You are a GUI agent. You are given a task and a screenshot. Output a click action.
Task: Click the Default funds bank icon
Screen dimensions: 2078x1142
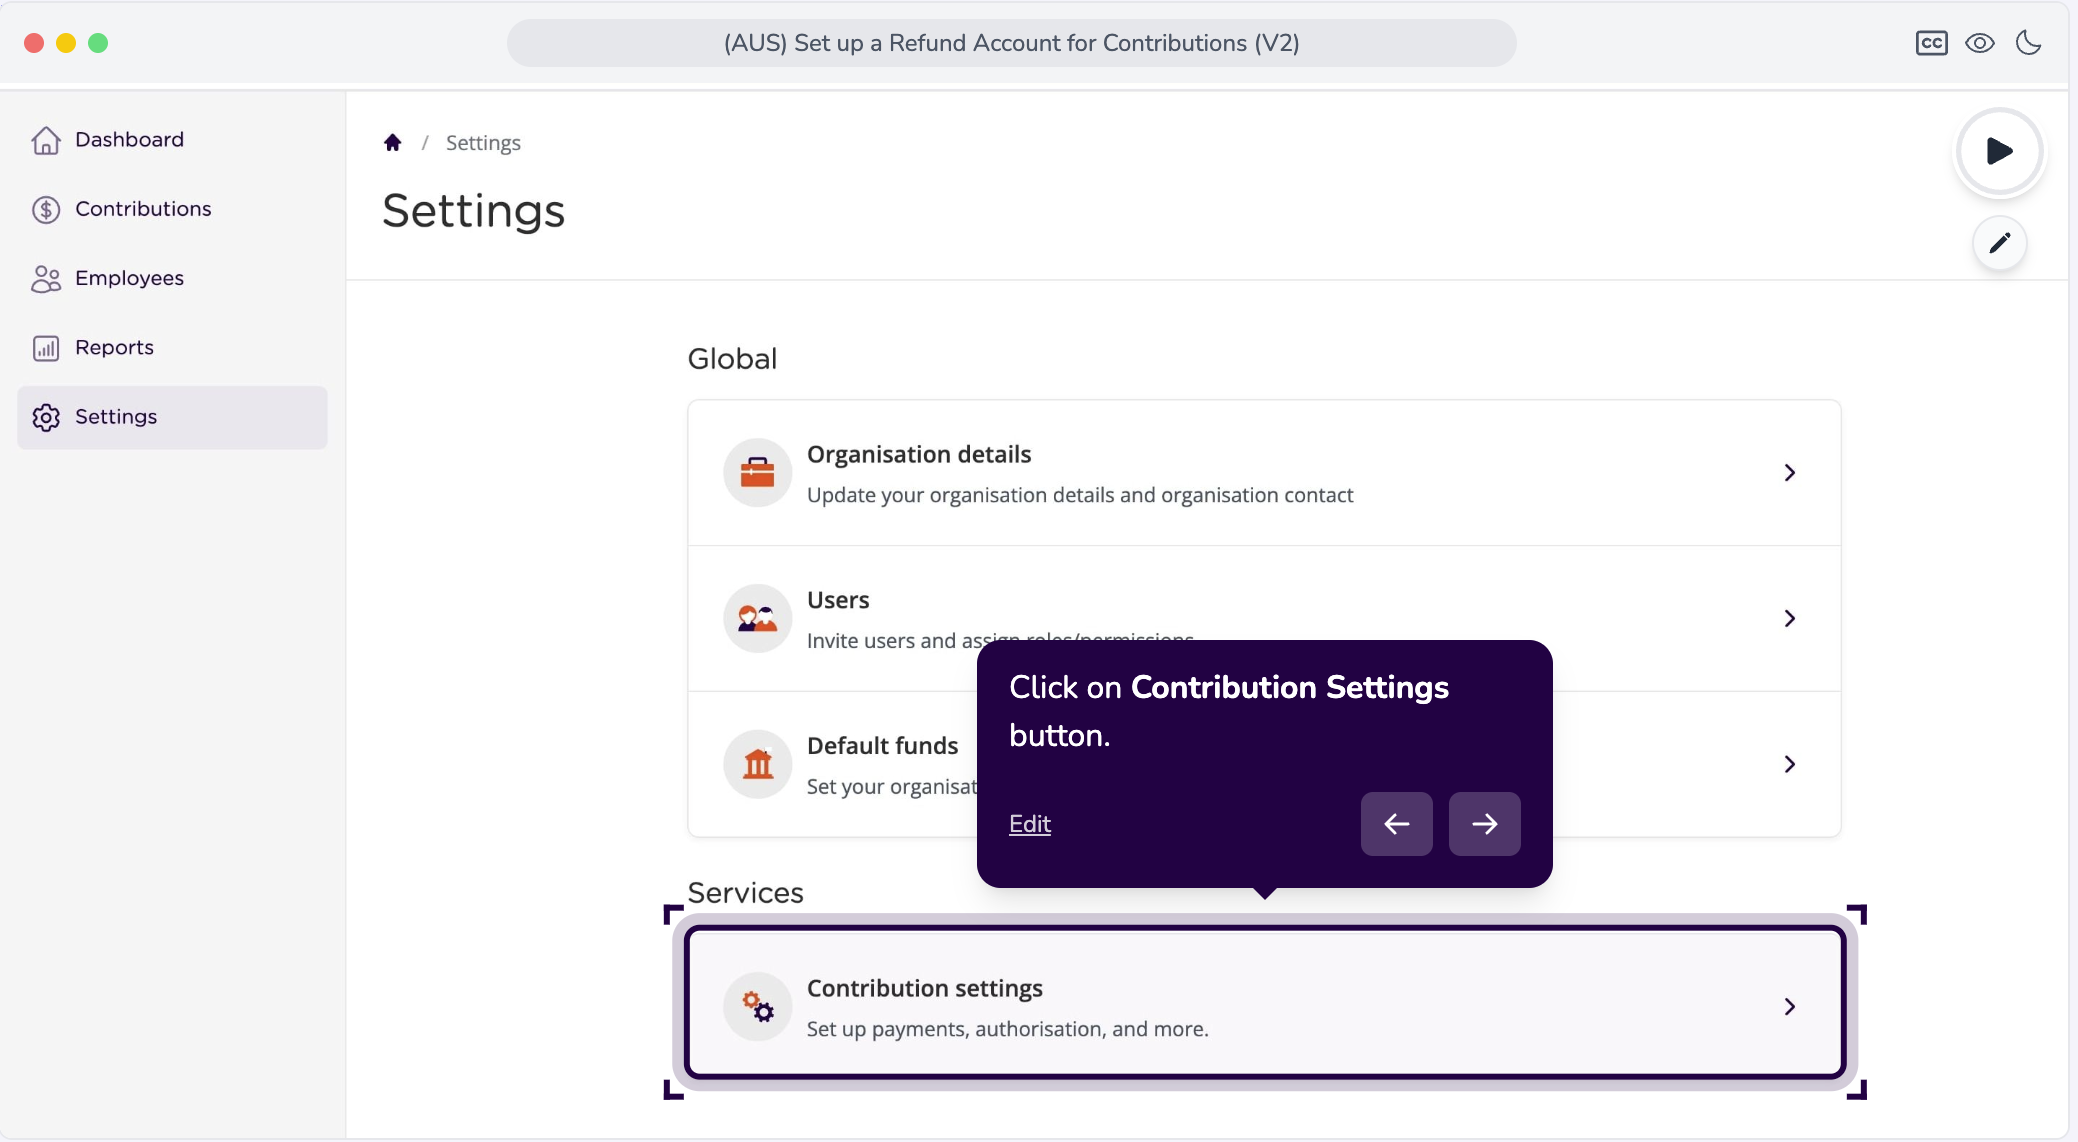(757, 764)
